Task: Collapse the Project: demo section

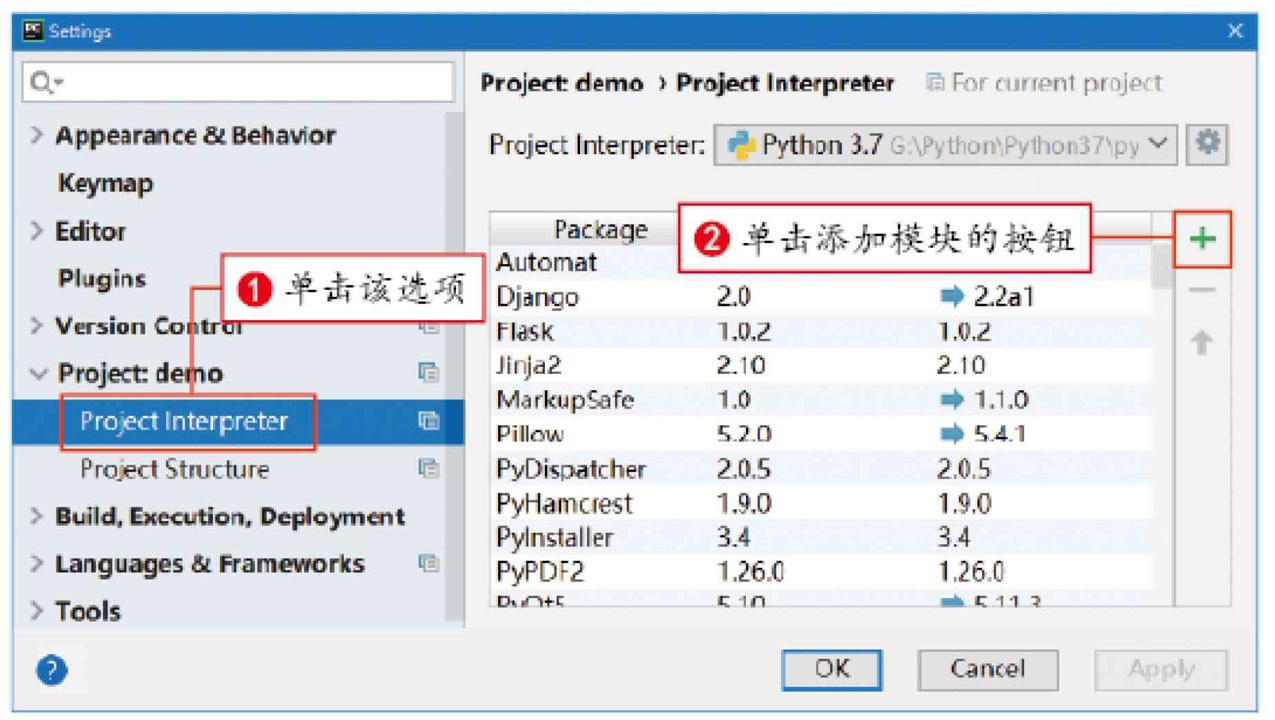Action: coord(38,374)
